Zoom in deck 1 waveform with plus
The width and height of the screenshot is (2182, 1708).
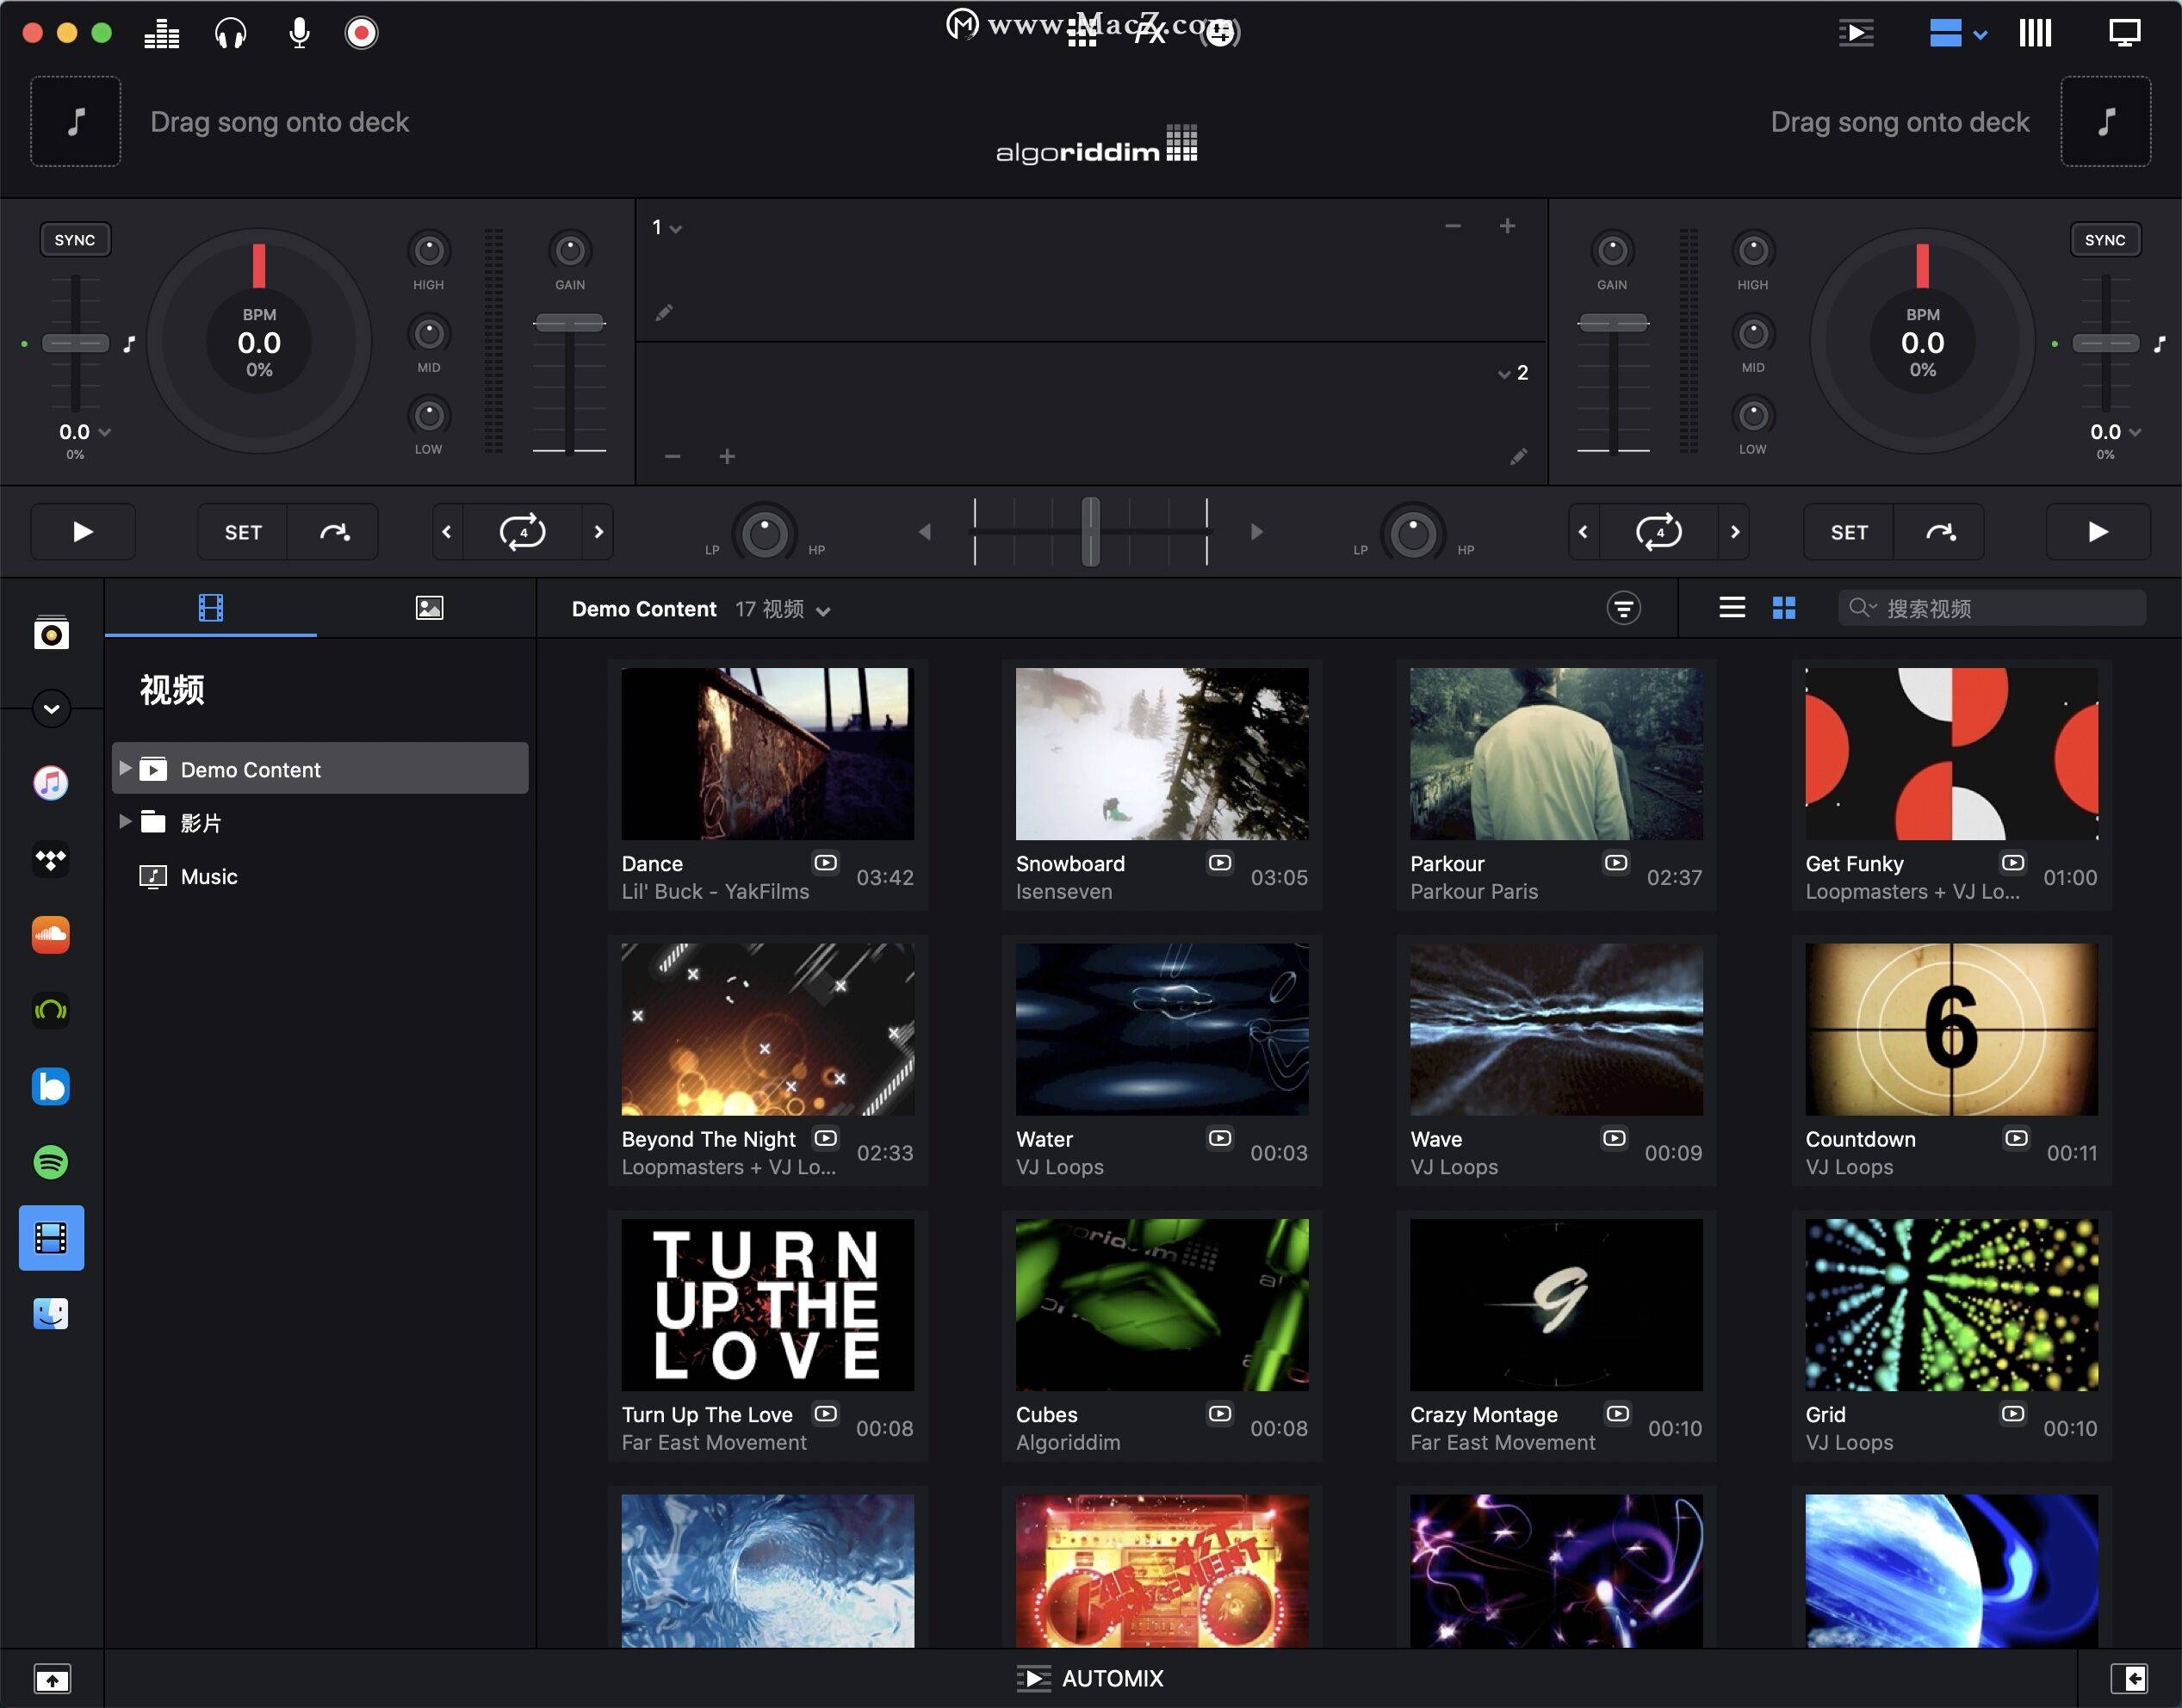pyautogui.click(x=1507, y=227)
